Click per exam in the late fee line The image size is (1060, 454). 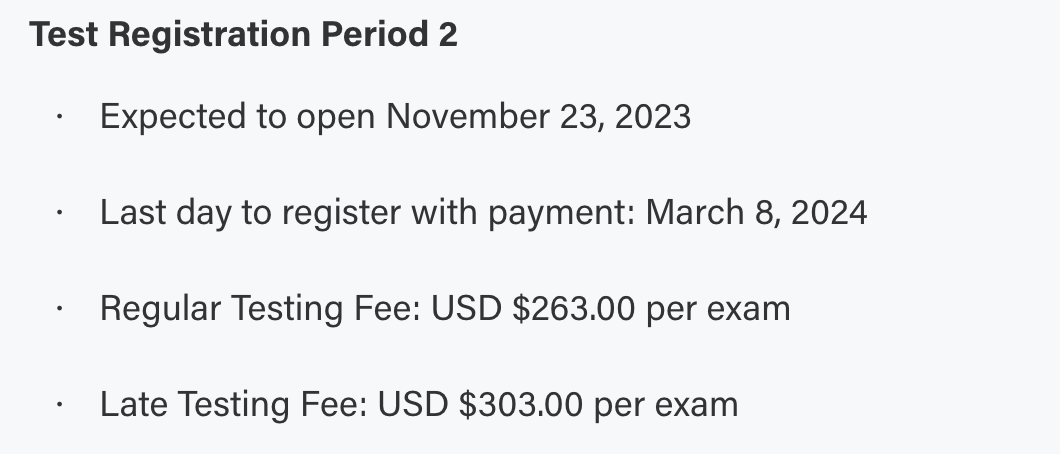click(666, 405)
